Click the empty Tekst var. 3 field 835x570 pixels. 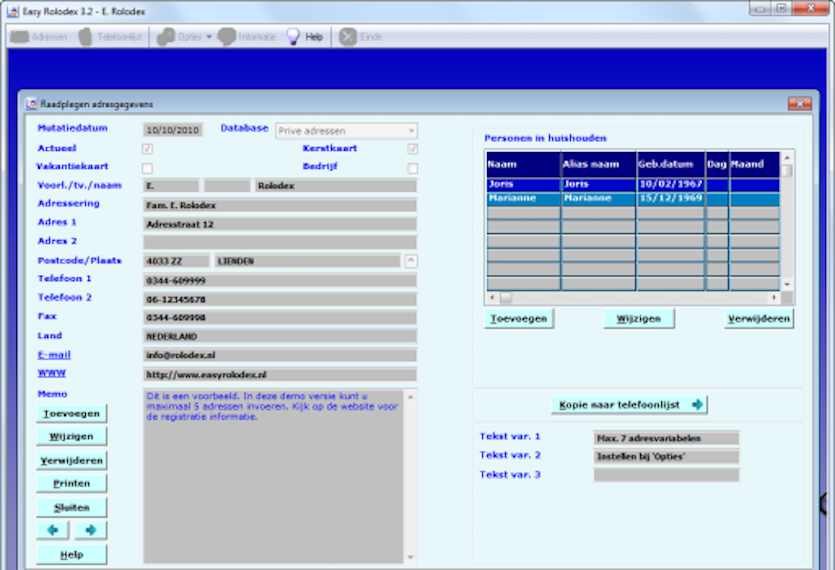(666, 475)
